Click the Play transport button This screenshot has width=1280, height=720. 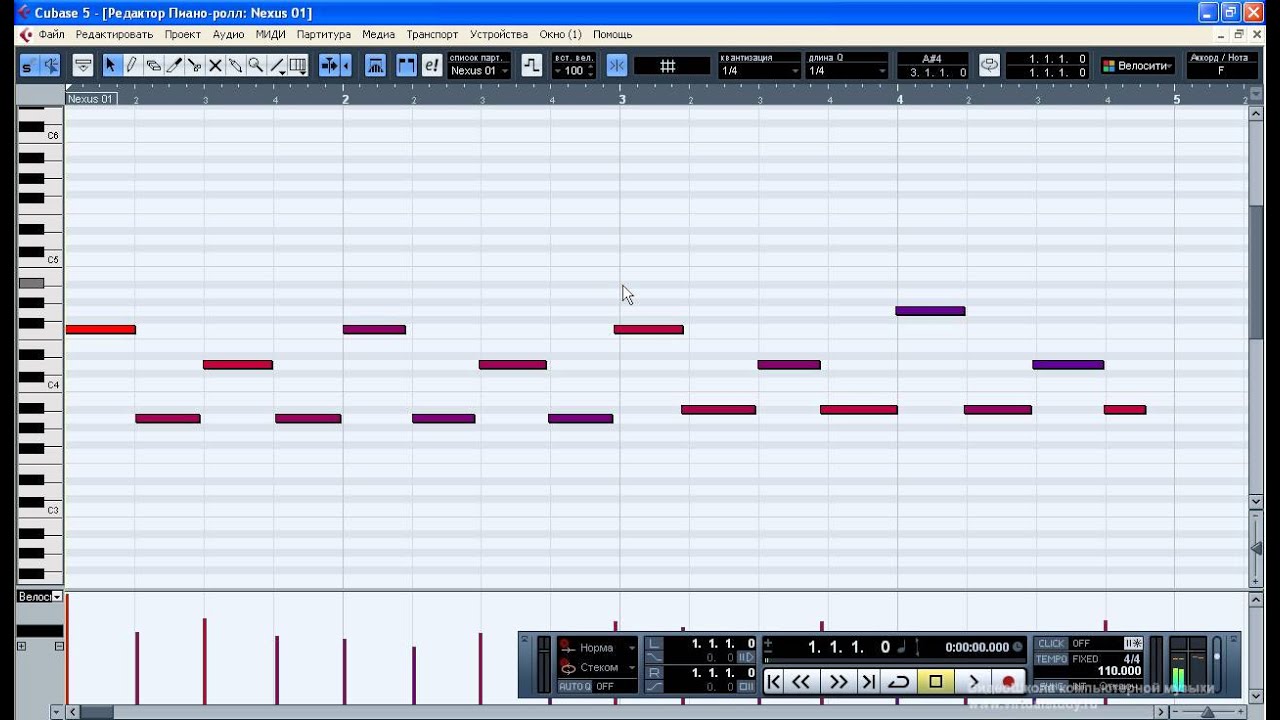973,682
